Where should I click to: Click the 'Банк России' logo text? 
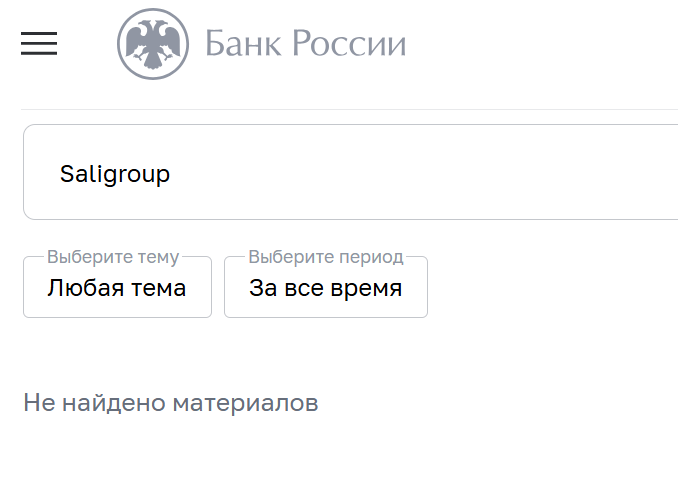[x=305, y=44]
